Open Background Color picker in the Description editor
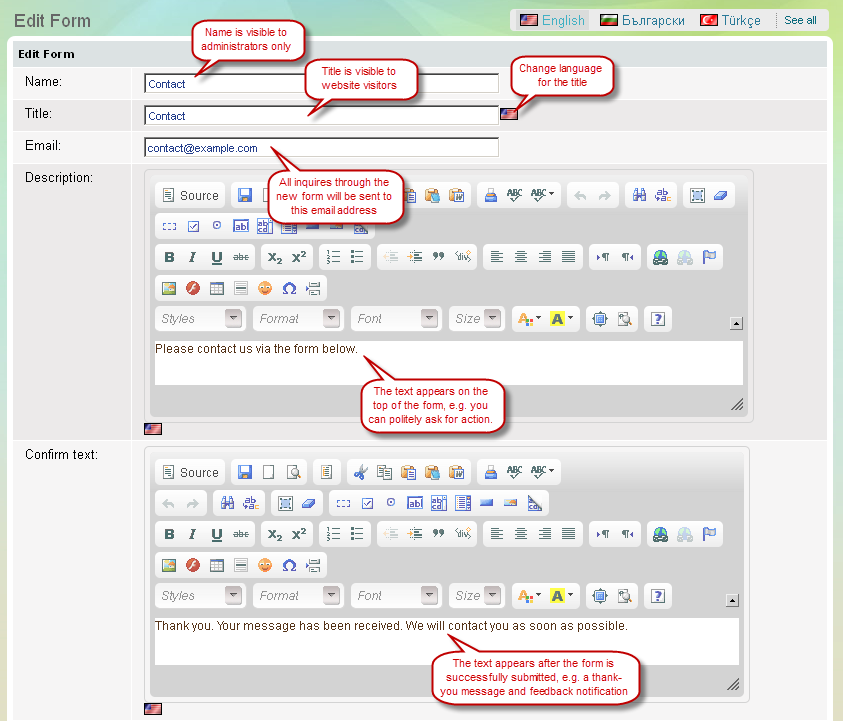Screen dimensions: 843x722 click(x=562, y=319)
